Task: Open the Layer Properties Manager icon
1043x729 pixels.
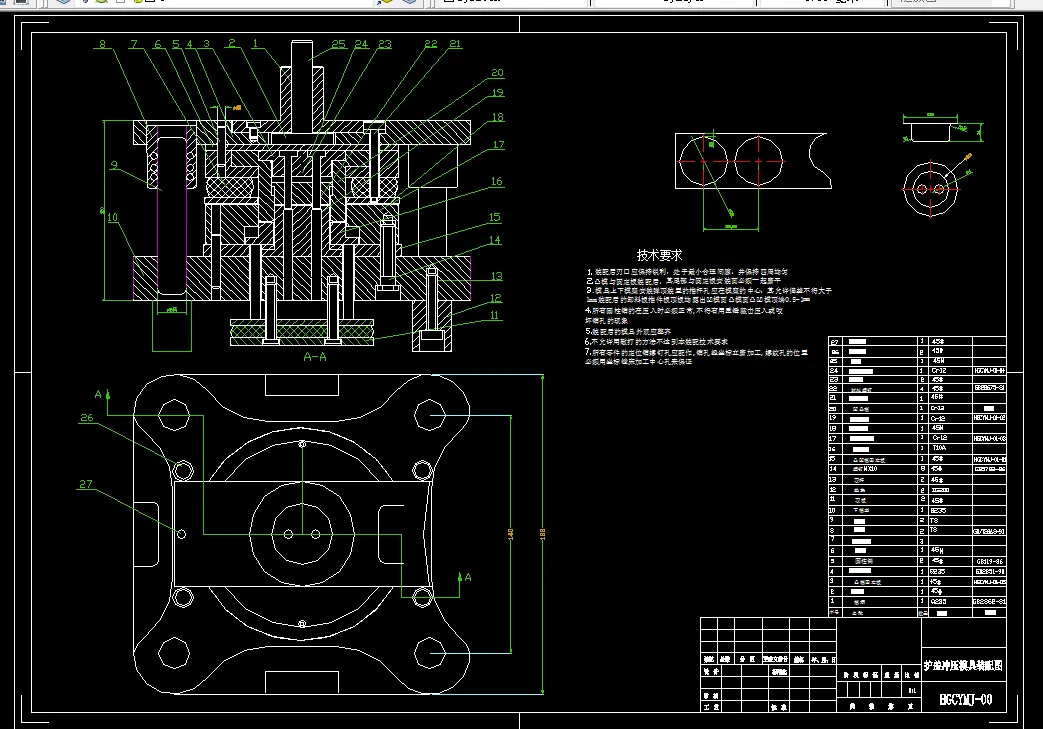Action: tap(63, 2)
